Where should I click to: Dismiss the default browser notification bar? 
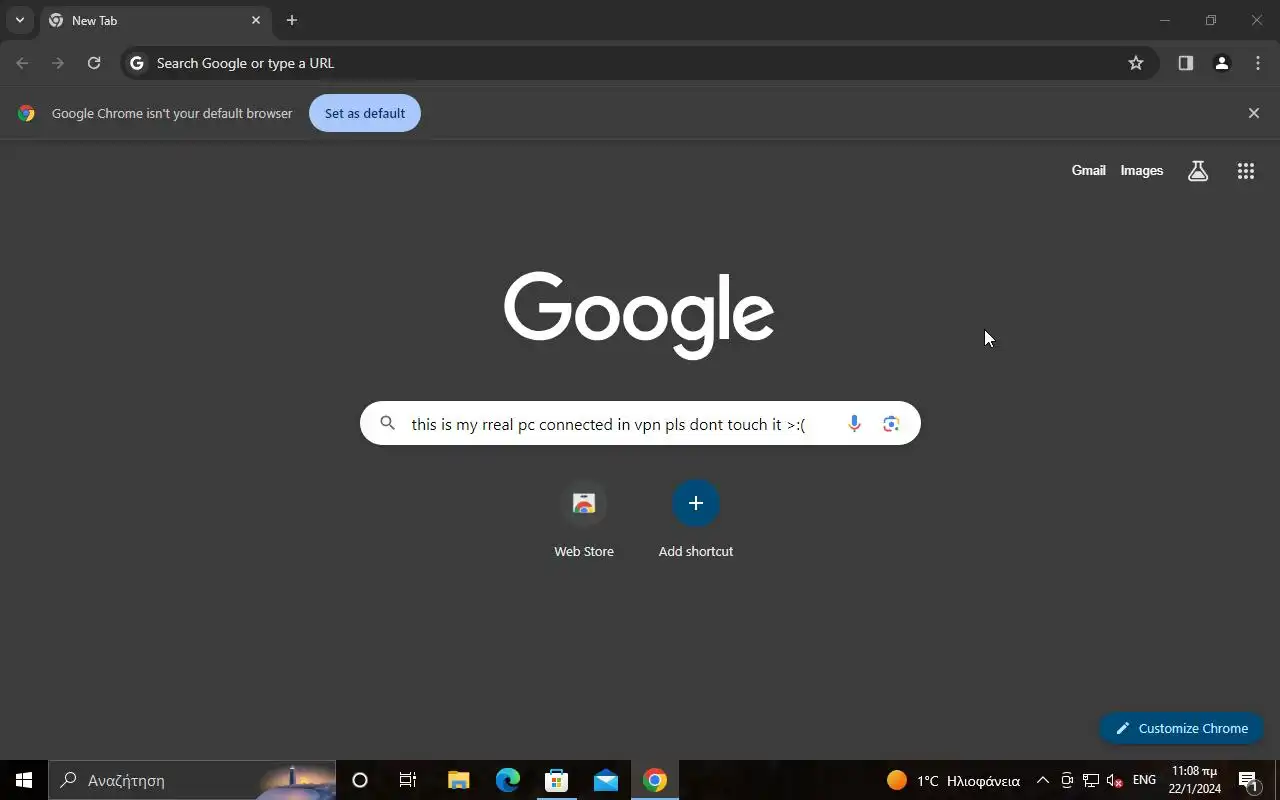click(x=1254, y=113)
